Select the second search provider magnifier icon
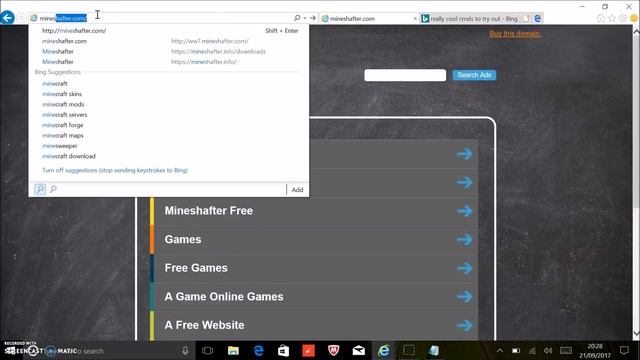Screen dimensions: 640x360 click(x=53, y=189)
